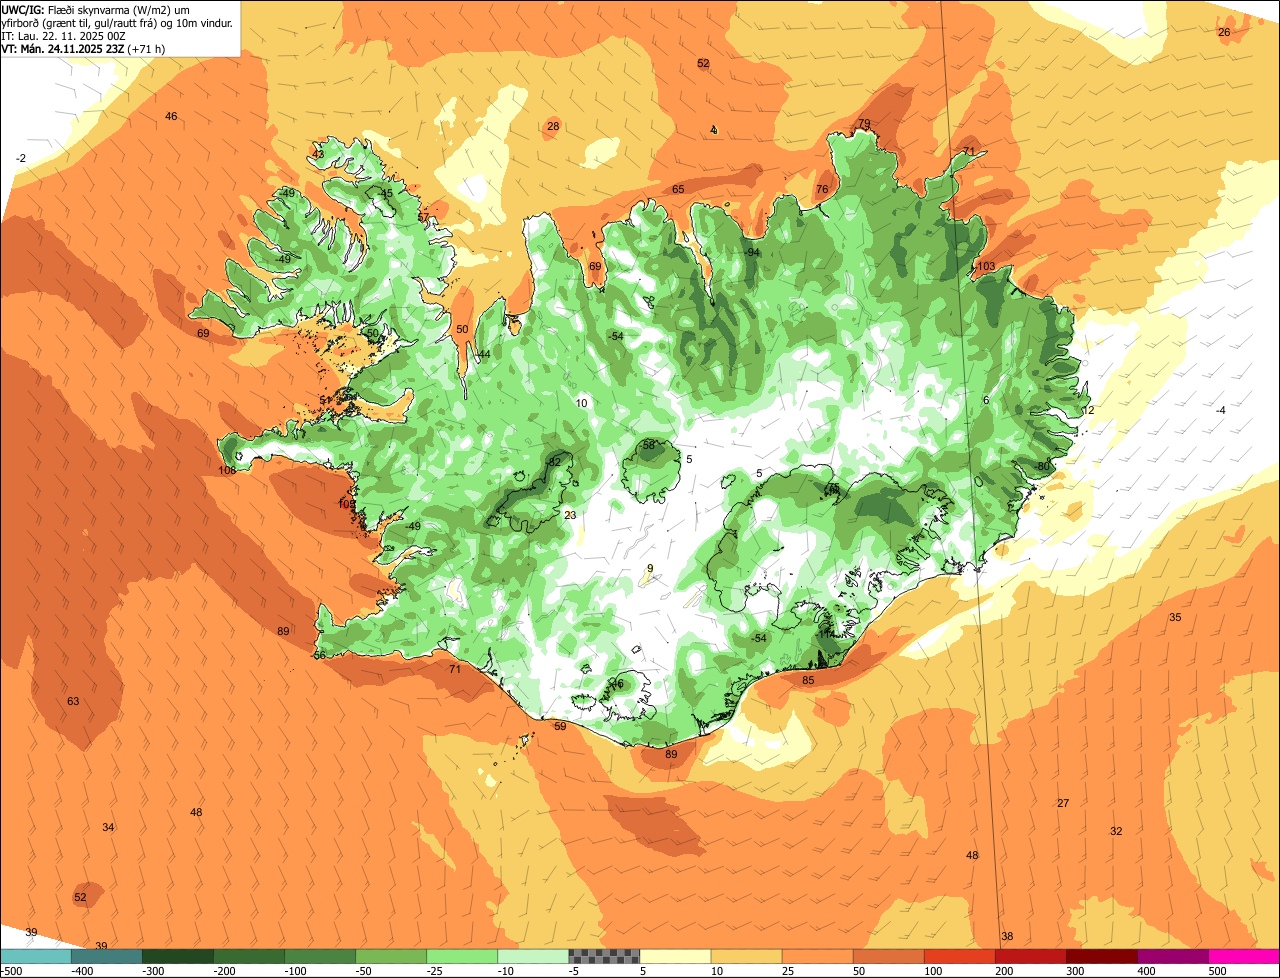
Task: Click the map value '65' off the north coast
Action: pos(678,189)
